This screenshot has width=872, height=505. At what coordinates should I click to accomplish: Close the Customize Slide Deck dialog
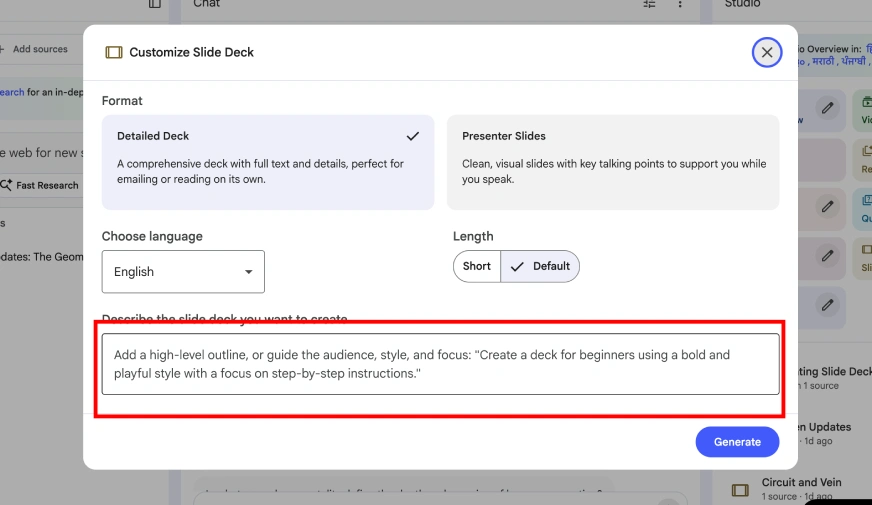click(766, 53)
